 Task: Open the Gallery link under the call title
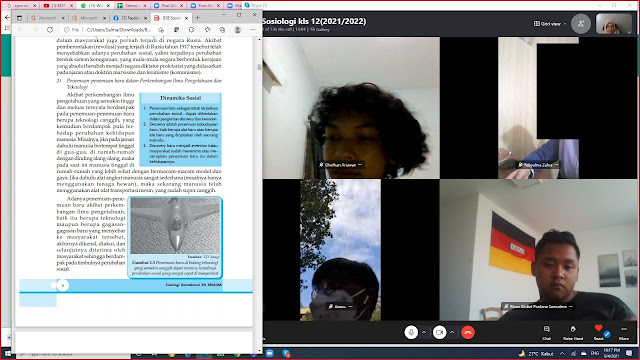click(x=320, y=29)
